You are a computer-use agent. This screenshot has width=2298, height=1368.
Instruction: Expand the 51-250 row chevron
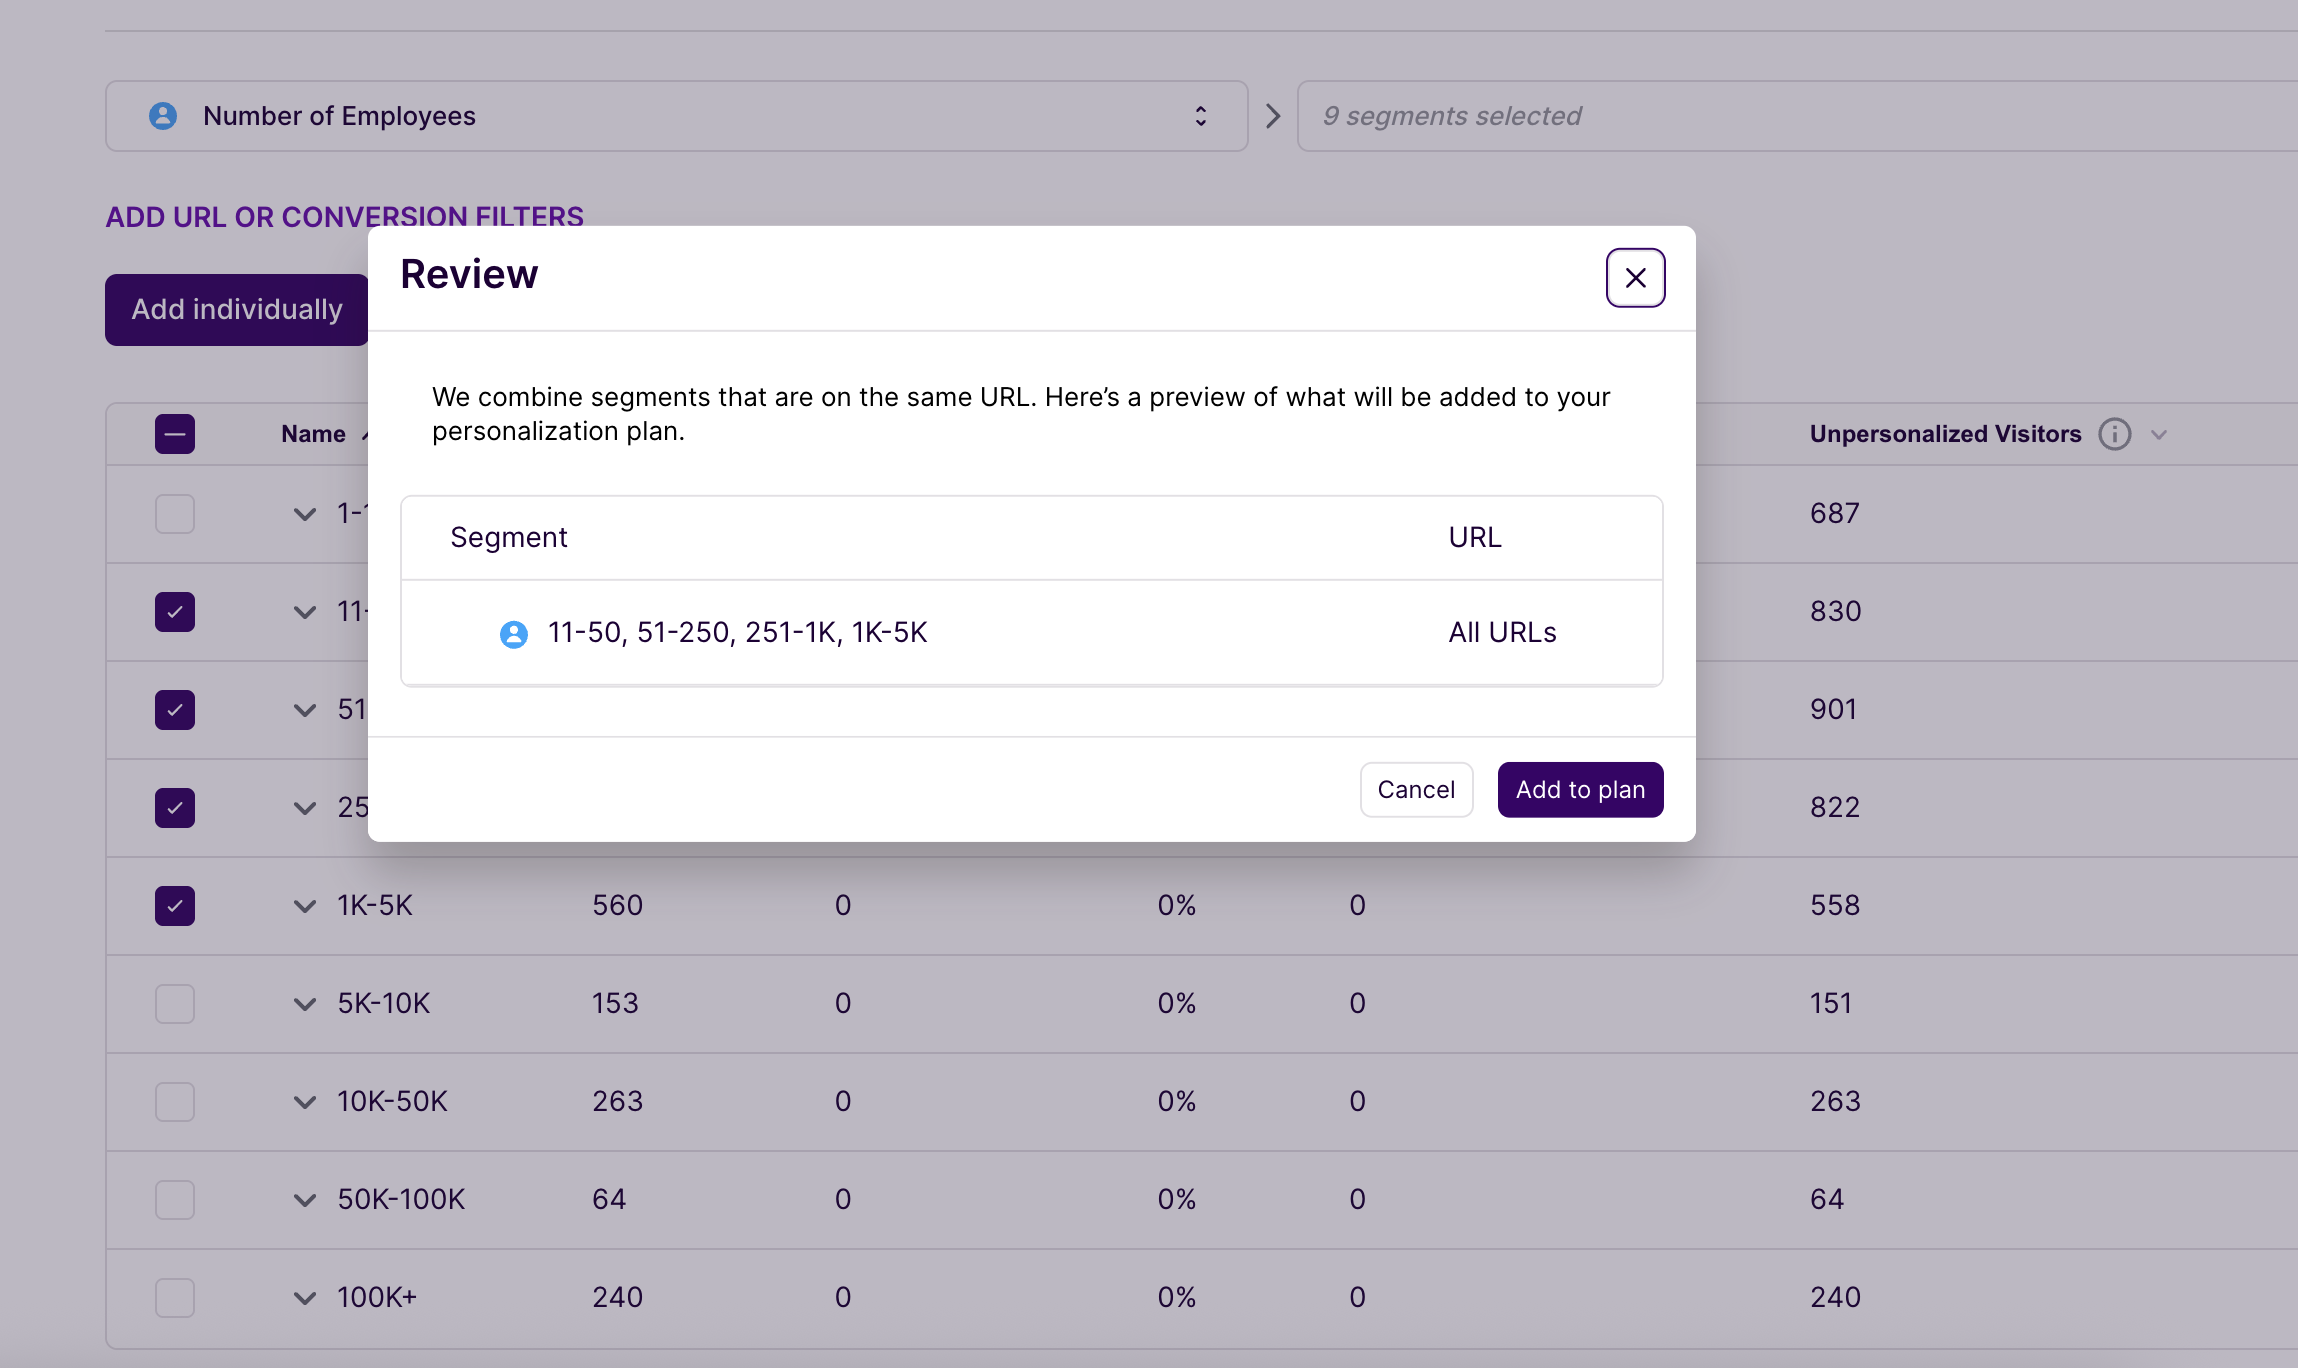pyautogui.click(x=305, y=711)
